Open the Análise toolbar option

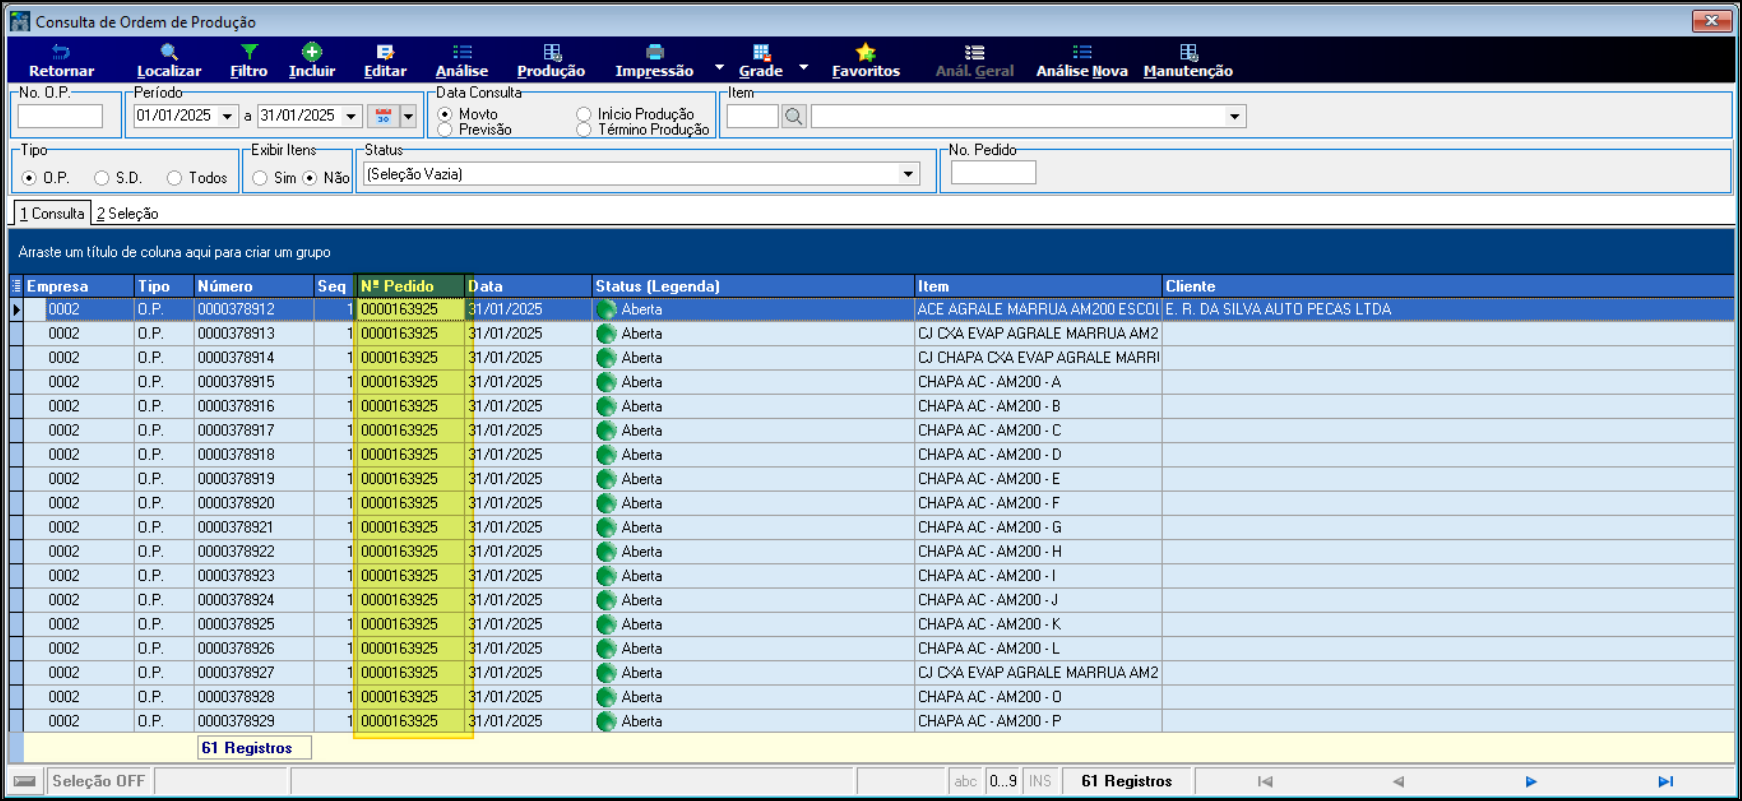[x=462, y=60]
